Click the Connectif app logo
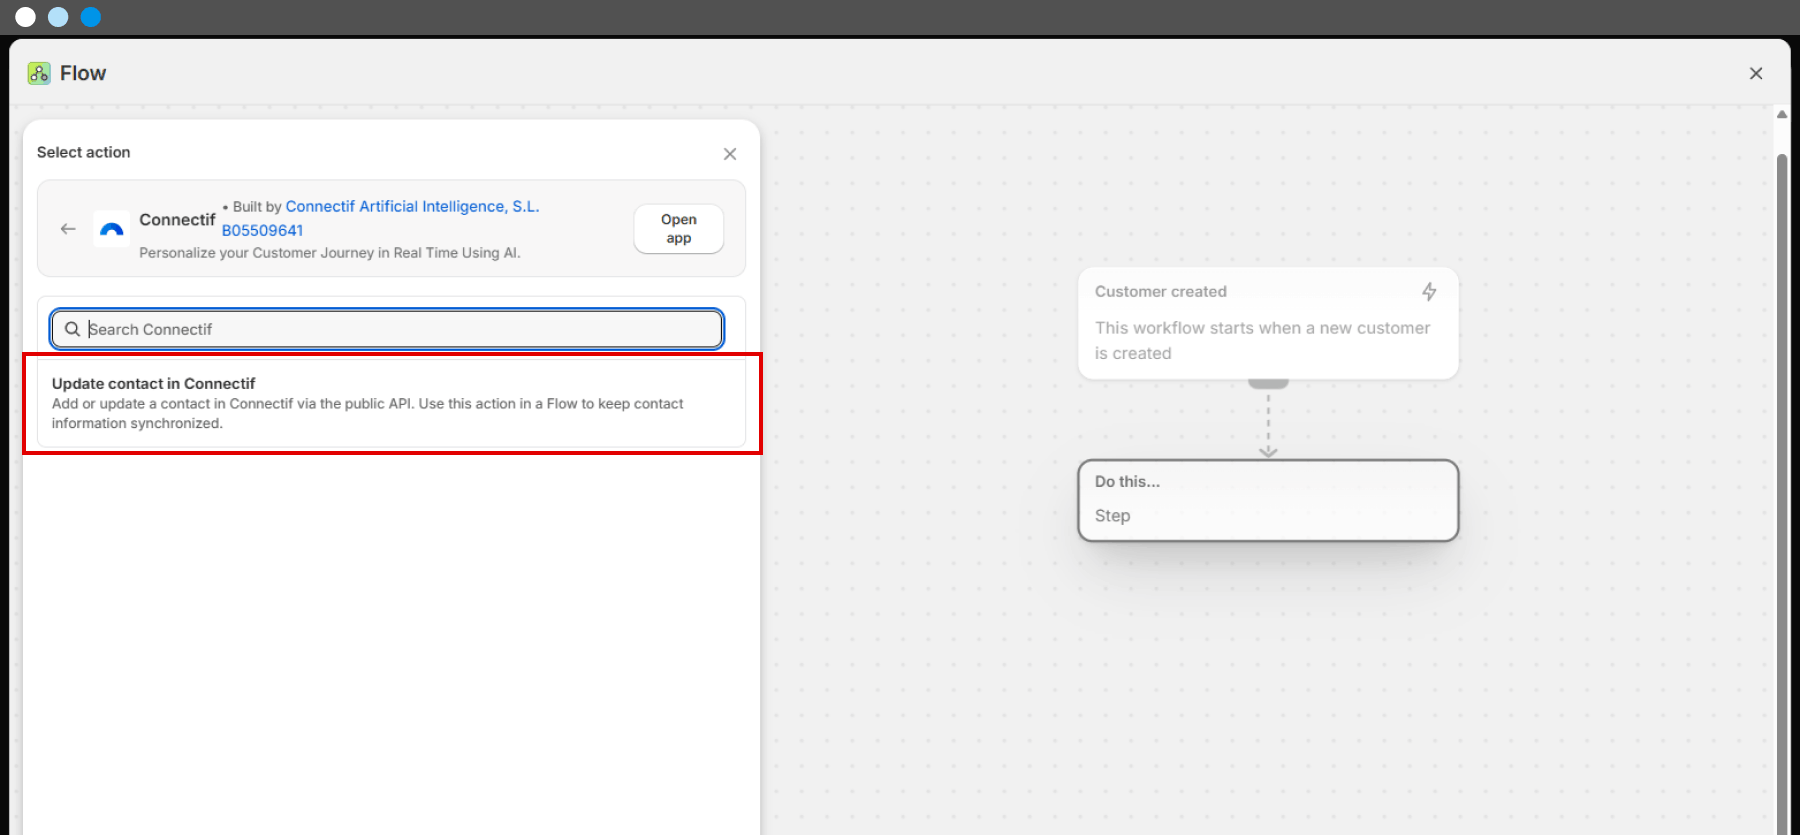 click(112, 229)
